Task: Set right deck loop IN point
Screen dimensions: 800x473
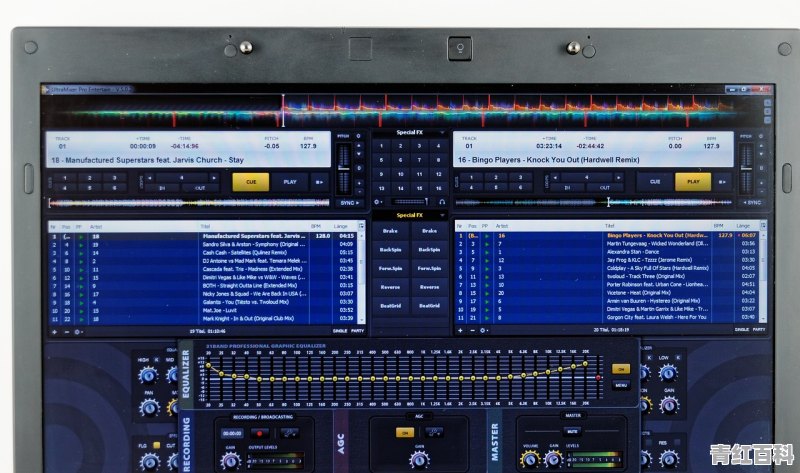Action: point(567,188)
